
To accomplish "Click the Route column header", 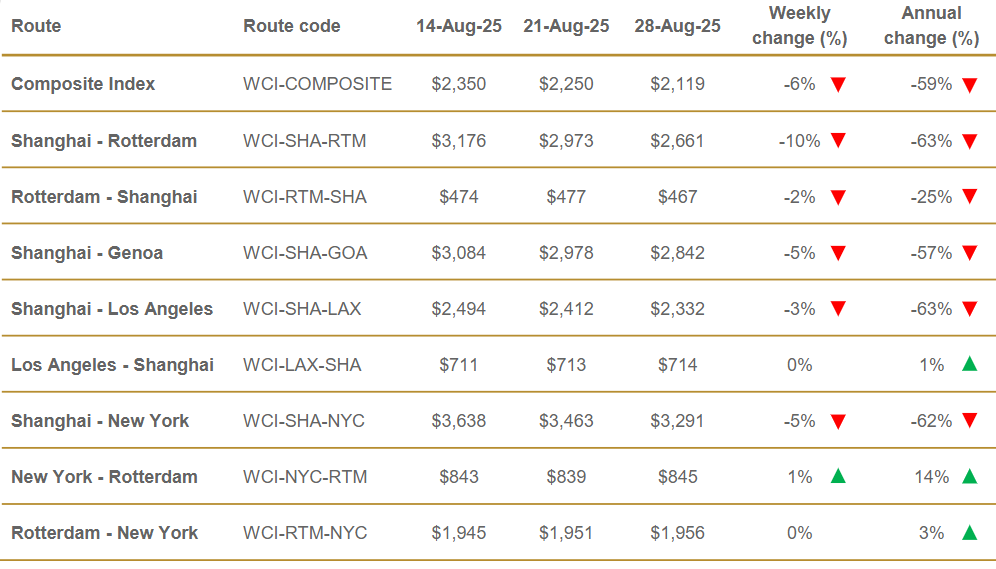I will pos(36,26).
